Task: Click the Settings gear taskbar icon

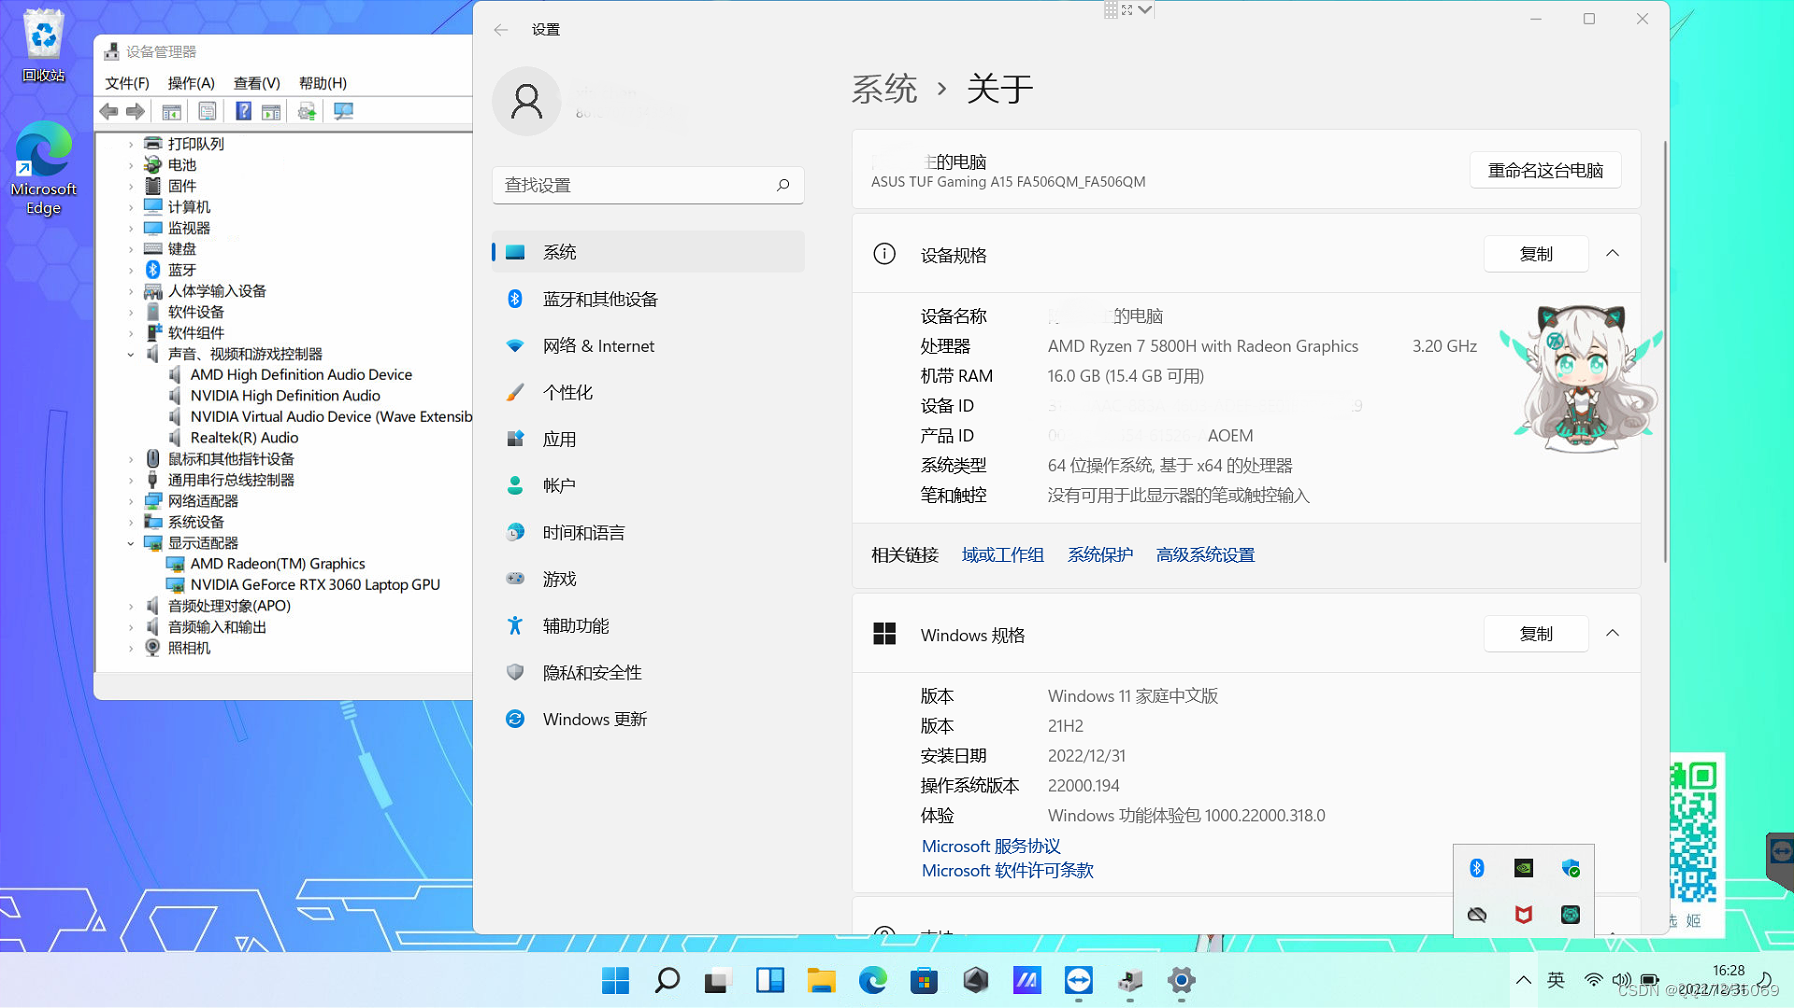Action: [1181, 981]
